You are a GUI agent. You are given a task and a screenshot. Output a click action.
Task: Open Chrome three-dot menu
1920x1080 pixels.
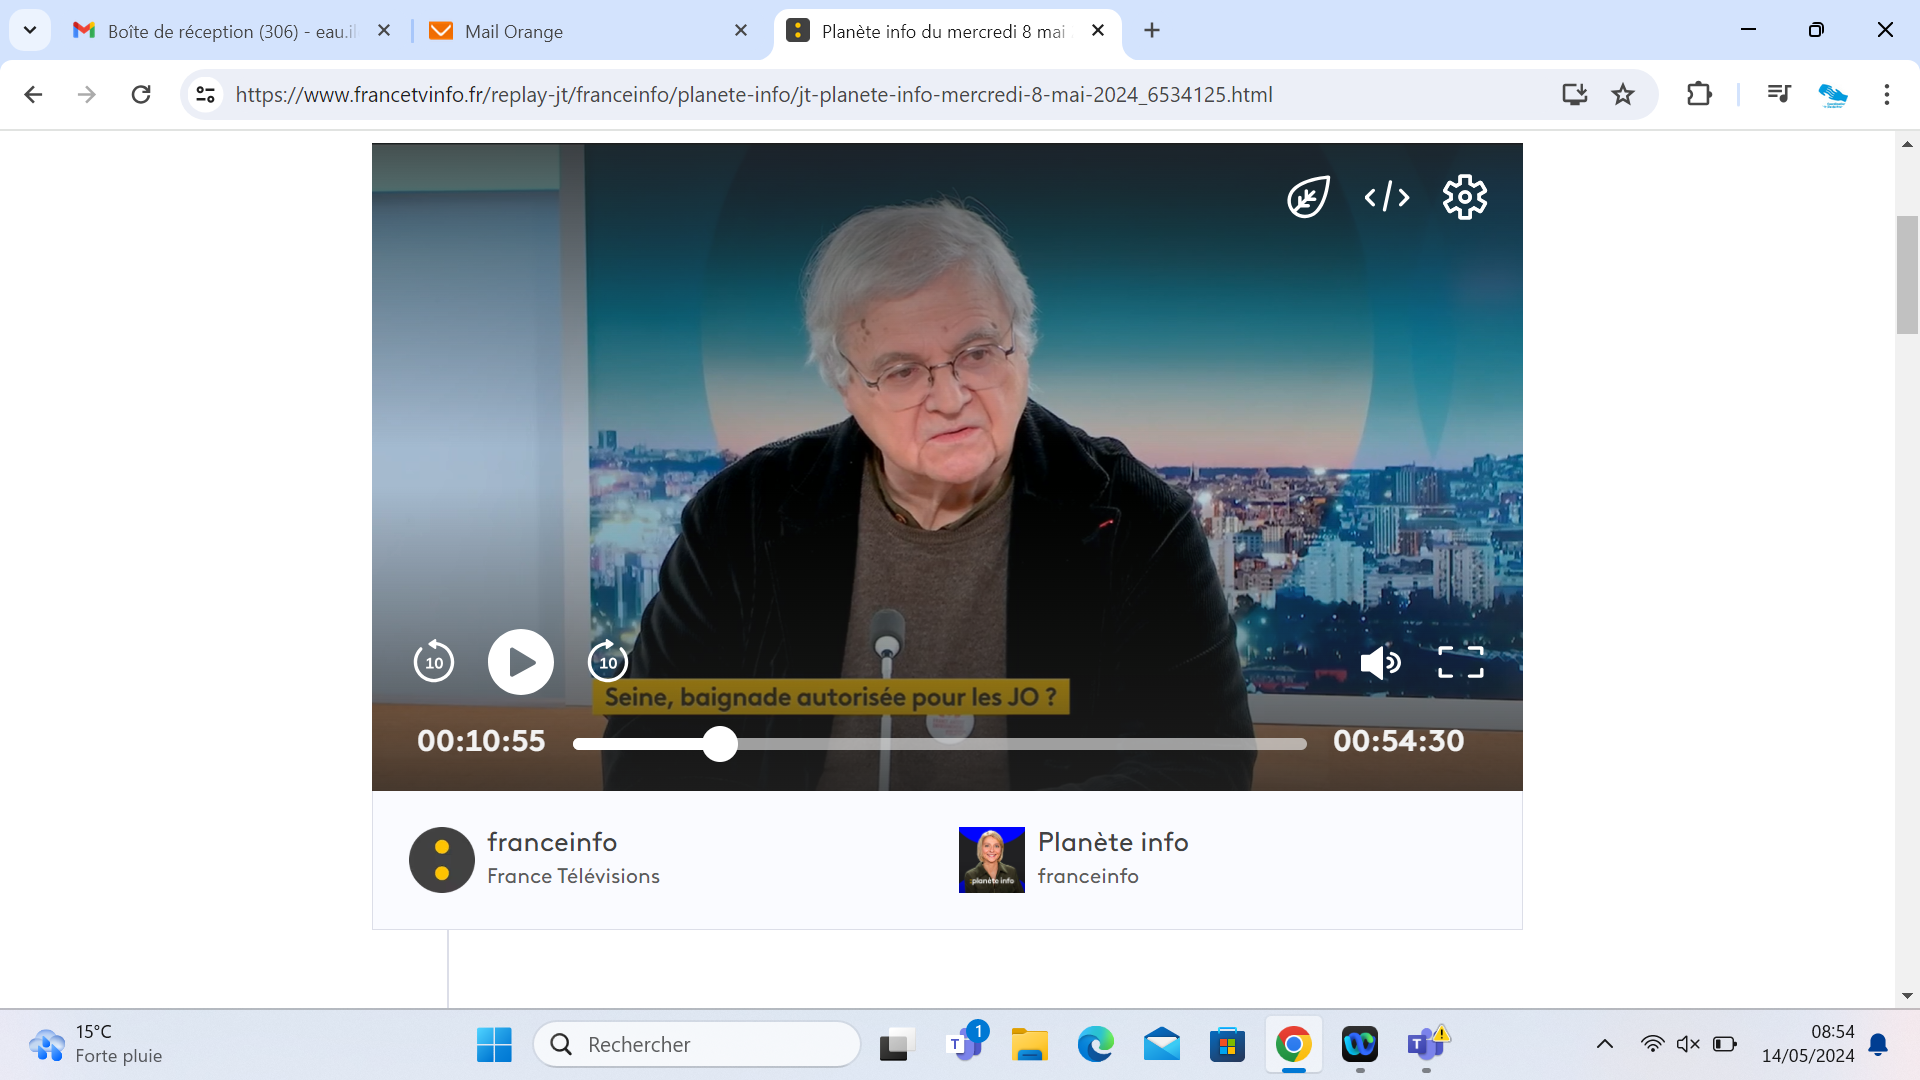coord(1887,94)
